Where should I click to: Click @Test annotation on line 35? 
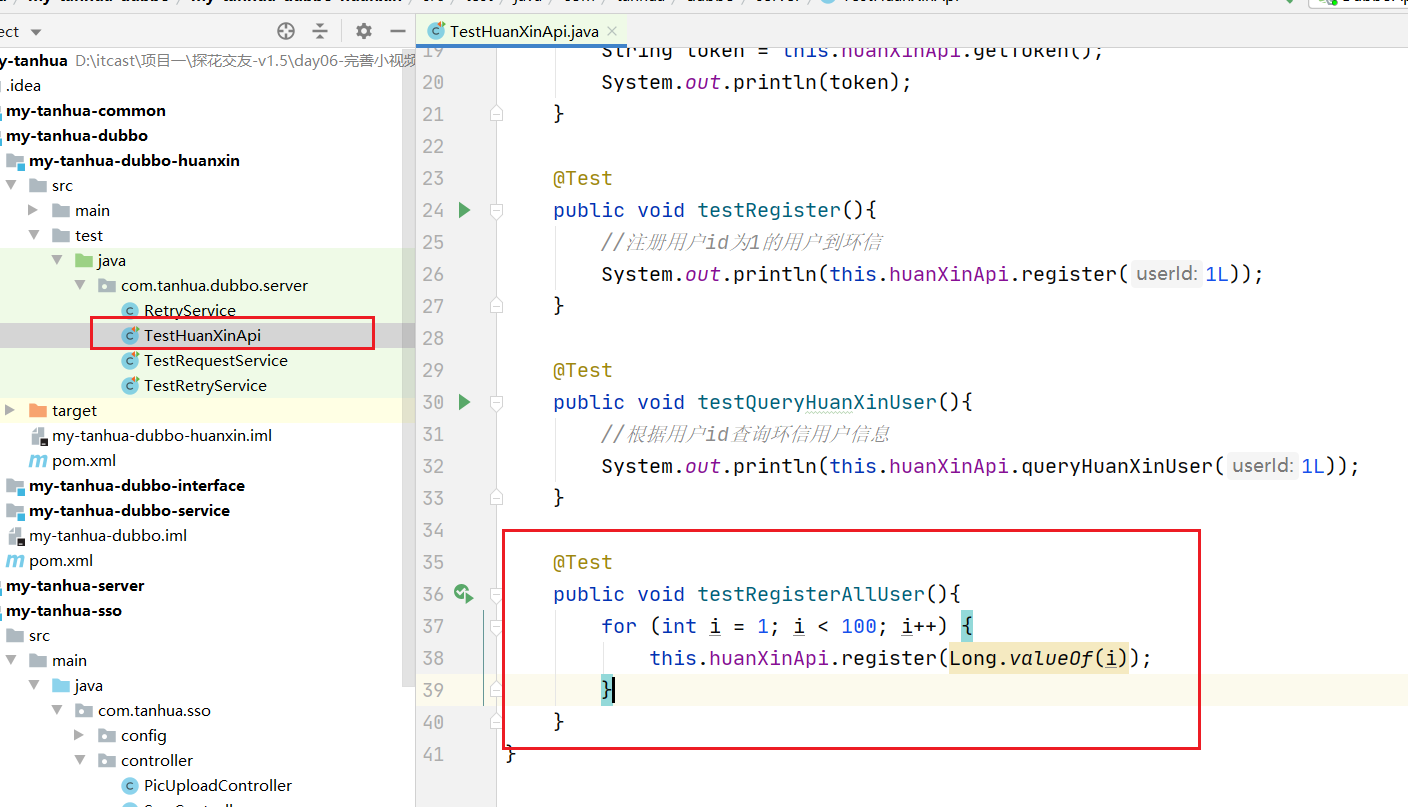[x=583, y=562]
